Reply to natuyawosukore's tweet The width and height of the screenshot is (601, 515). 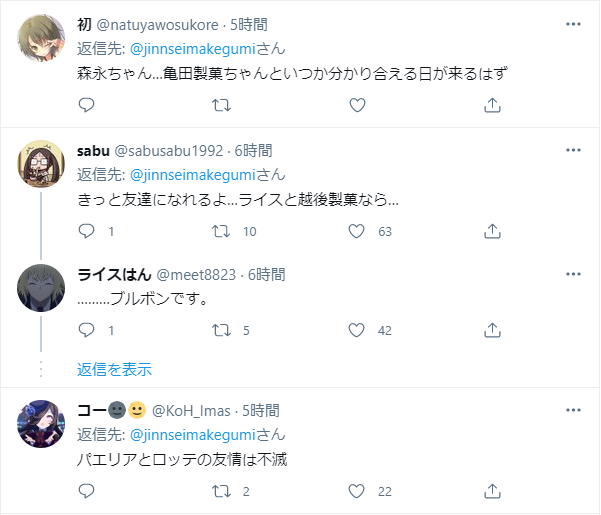86,104
